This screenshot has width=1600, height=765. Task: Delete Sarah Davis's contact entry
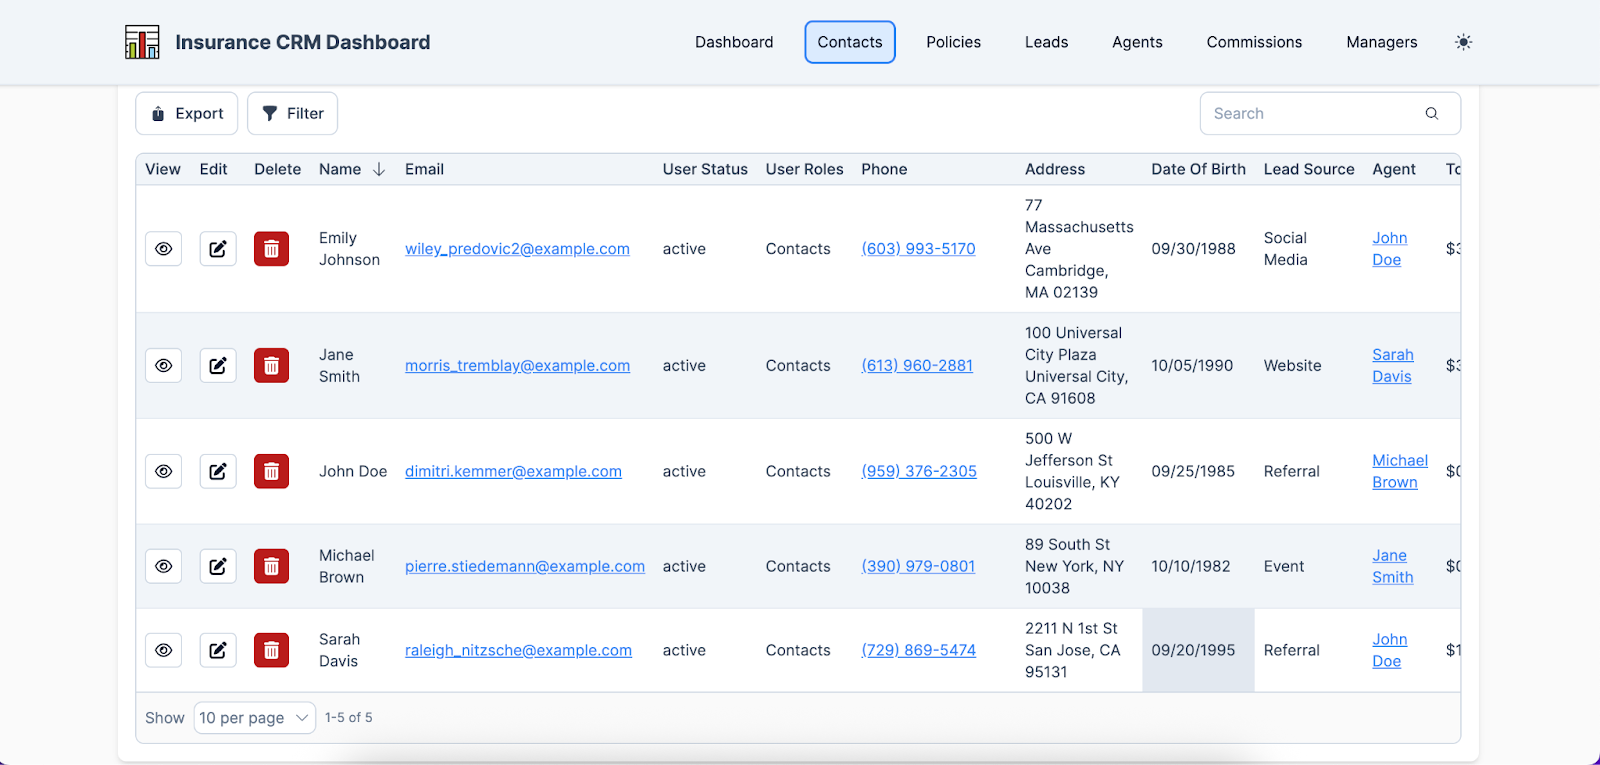click(271, 650)
